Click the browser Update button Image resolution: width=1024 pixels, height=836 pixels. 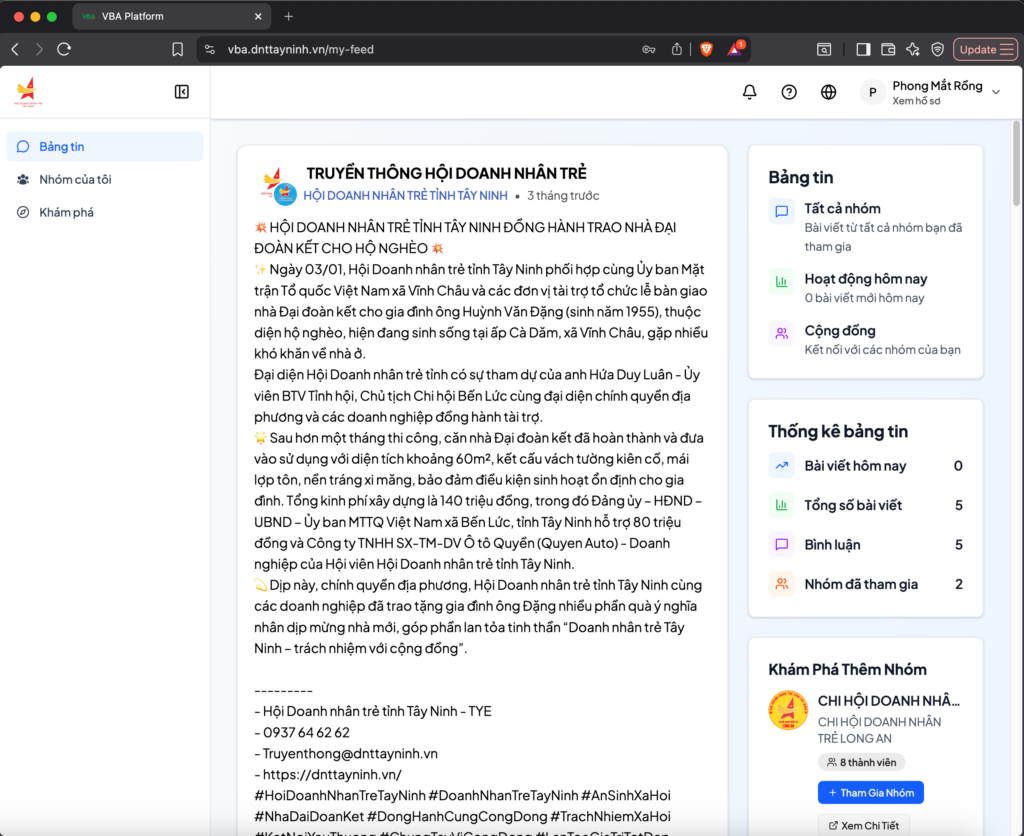[x=985, y=49]
